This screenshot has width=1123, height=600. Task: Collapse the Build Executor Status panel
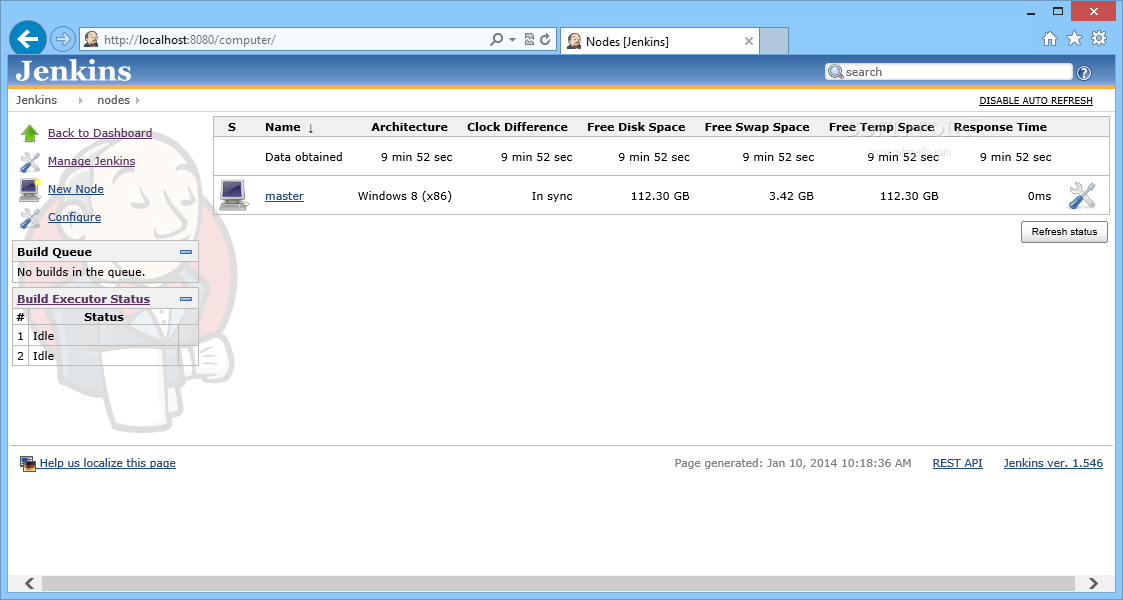pos(186,299)
